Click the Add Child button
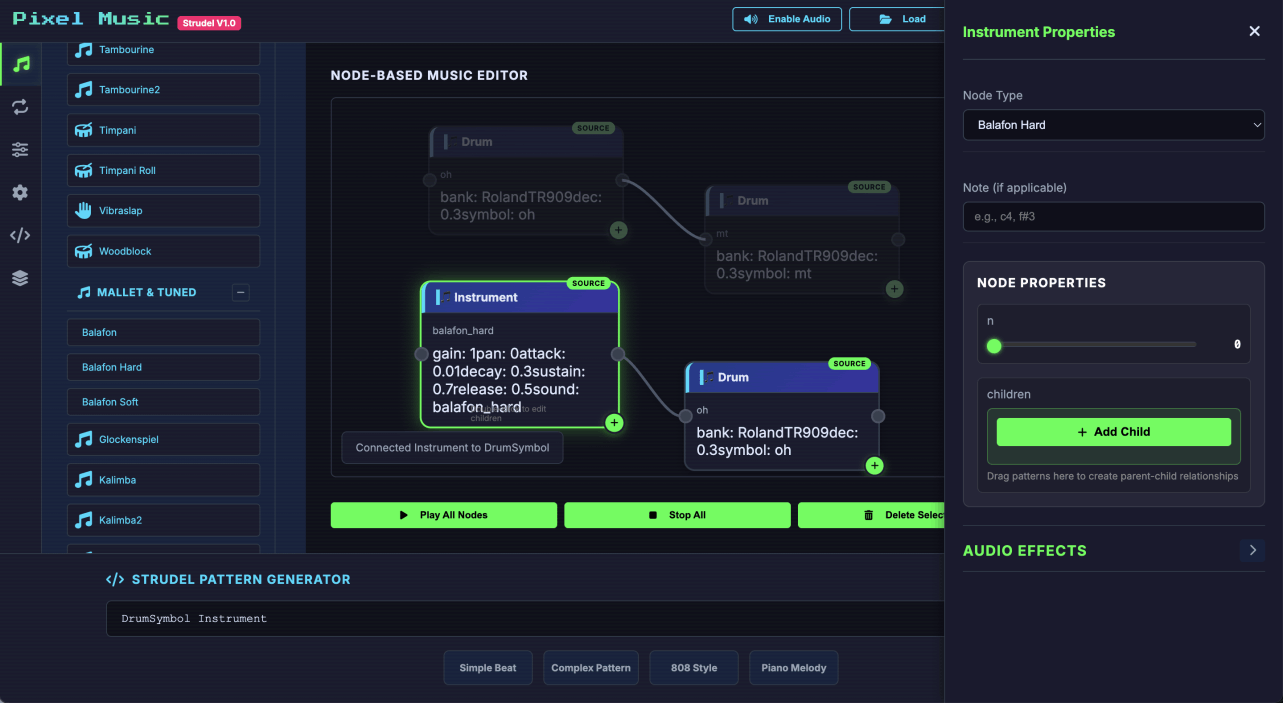Image resolution: width=1283 pixels, height=703 pixels. point(1113,432)
